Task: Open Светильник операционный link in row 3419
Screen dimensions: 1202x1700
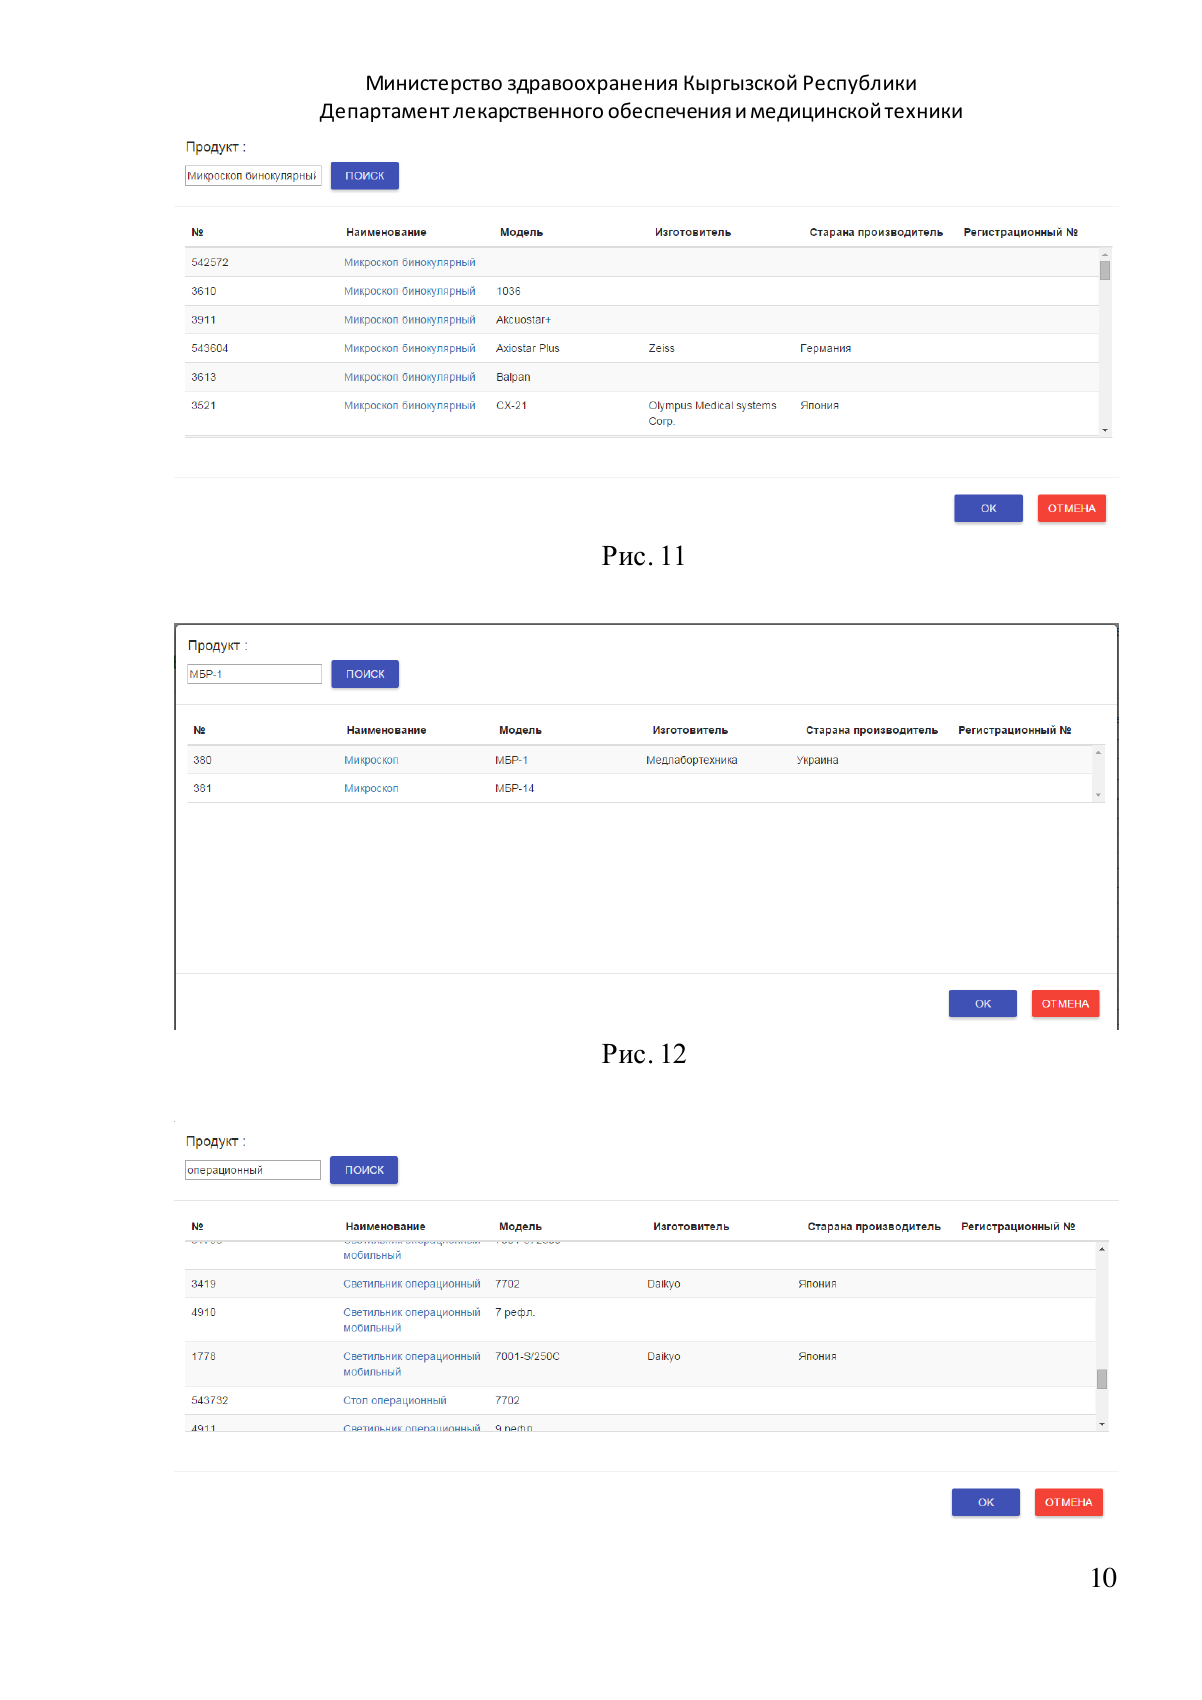Action: (x=412, y=1284)
